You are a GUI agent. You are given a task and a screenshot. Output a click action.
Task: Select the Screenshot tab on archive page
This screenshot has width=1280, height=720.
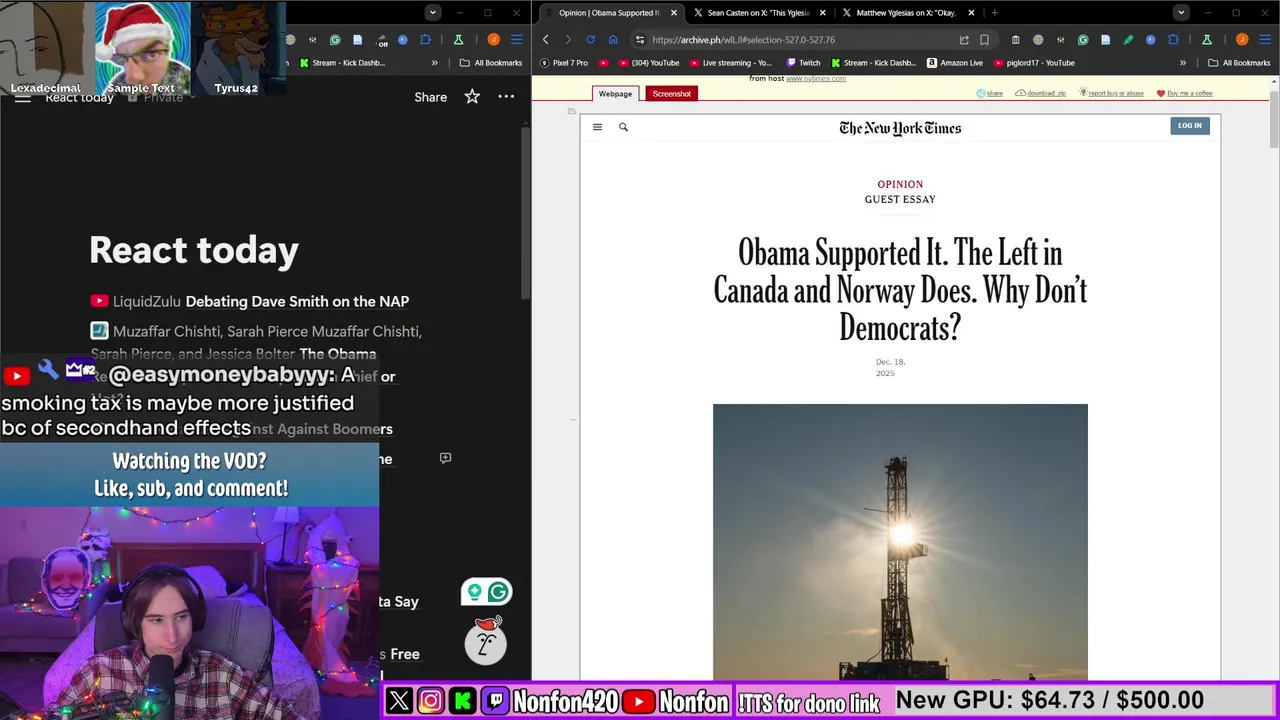pyautogui.click(x=671, y=93)
